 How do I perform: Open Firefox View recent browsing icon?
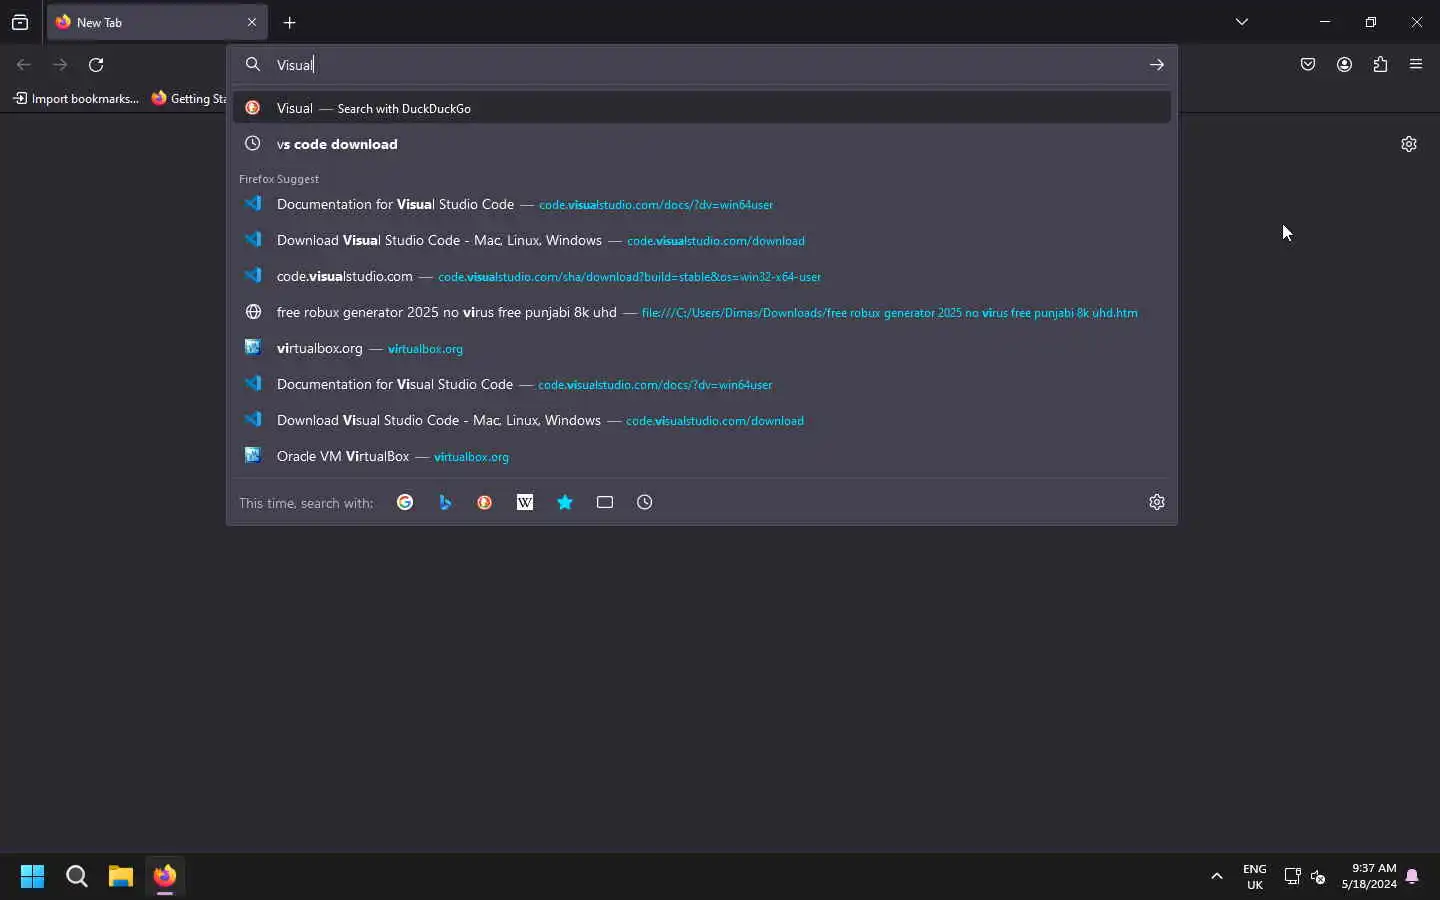coord(20,22)
